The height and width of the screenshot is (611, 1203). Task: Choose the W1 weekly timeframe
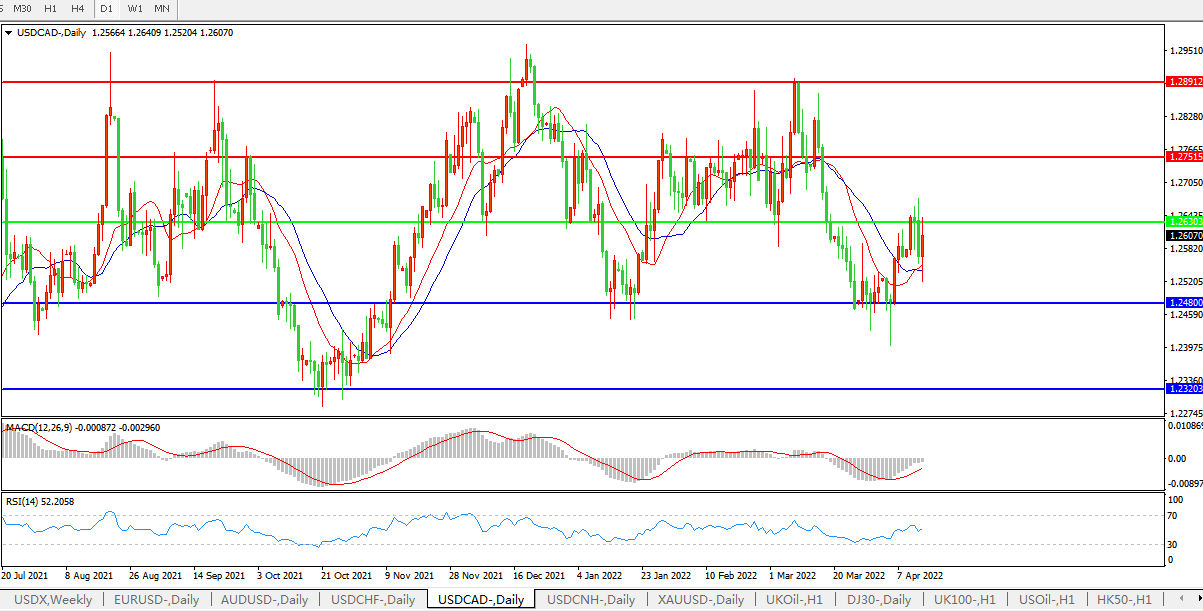tap(135, 9)
